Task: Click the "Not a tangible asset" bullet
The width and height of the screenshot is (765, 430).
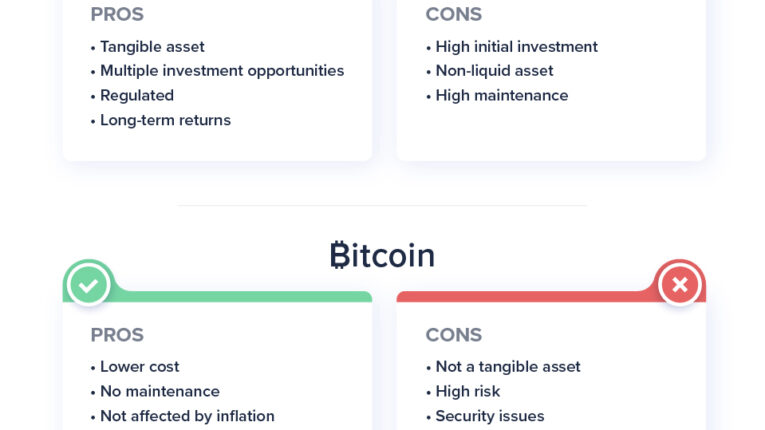Action: coord(508,367)
